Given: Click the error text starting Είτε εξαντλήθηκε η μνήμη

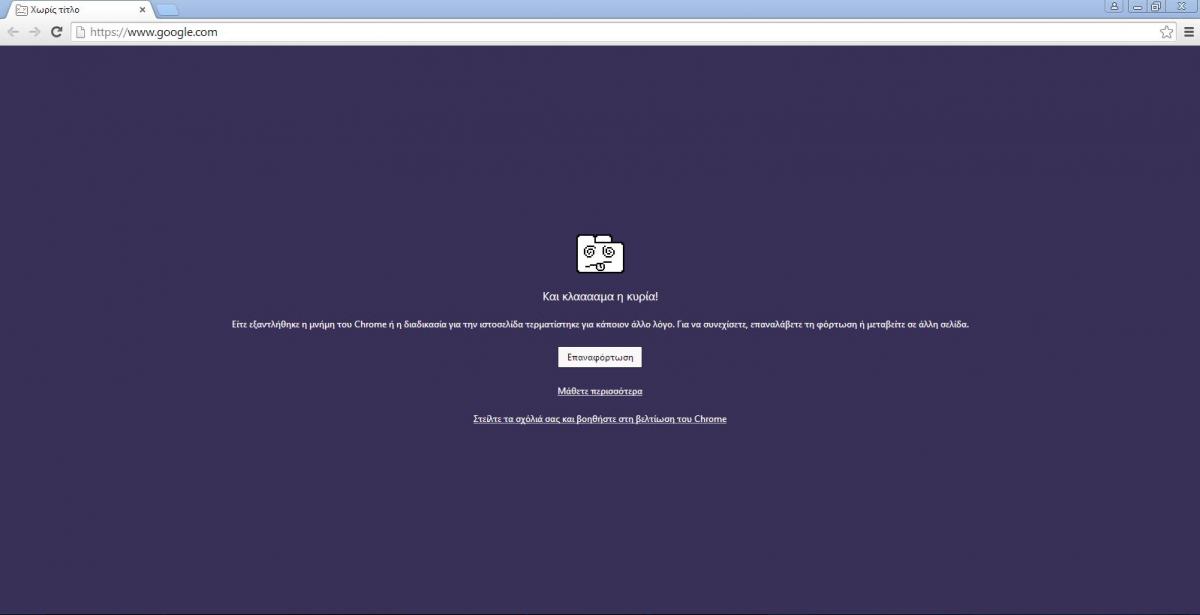Looking at the screenshot, I should (600, 325).
